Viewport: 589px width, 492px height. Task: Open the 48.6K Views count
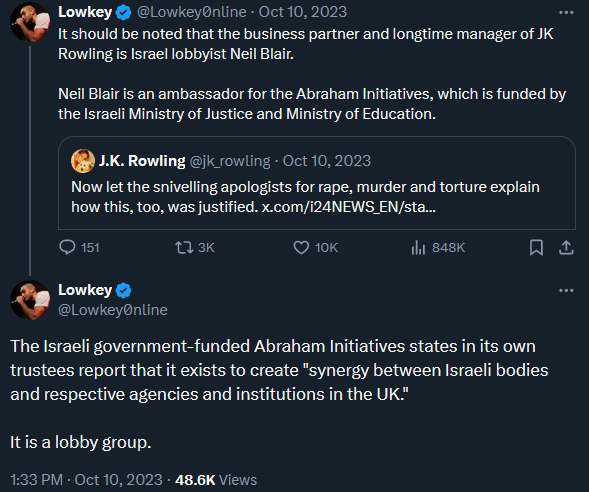[216, 480]
